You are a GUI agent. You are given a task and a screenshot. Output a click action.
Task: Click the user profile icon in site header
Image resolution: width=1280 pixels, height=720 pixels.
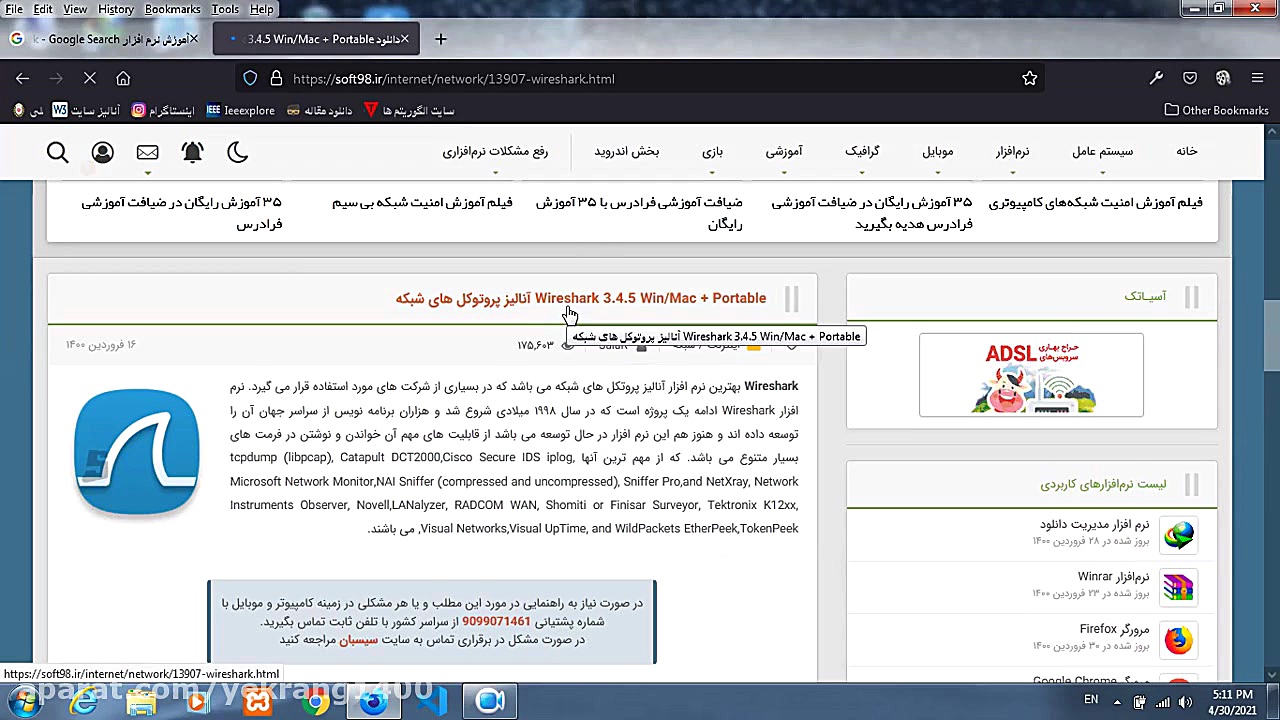click(102, 152)
